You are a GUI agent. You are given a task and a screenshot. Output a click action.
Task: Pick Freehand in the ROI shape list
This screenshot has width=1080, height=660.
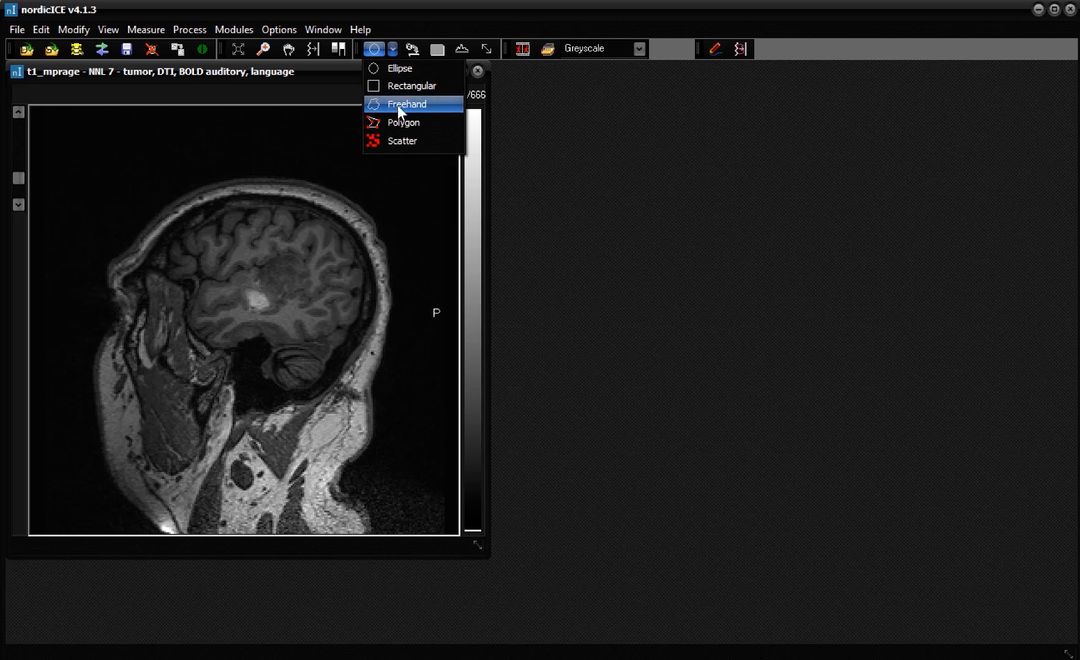407,104
